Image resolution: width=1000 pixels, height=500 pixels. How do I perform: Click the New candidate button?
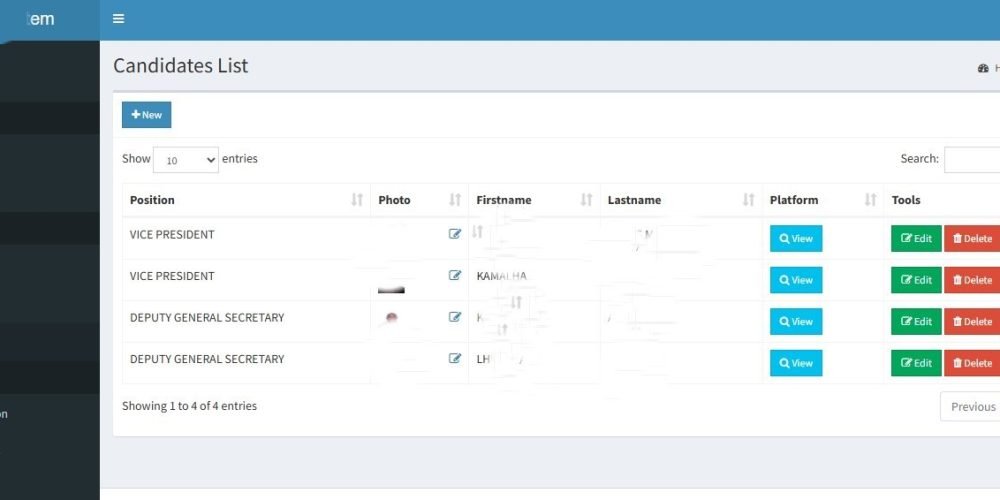click(x=146, y=115)
